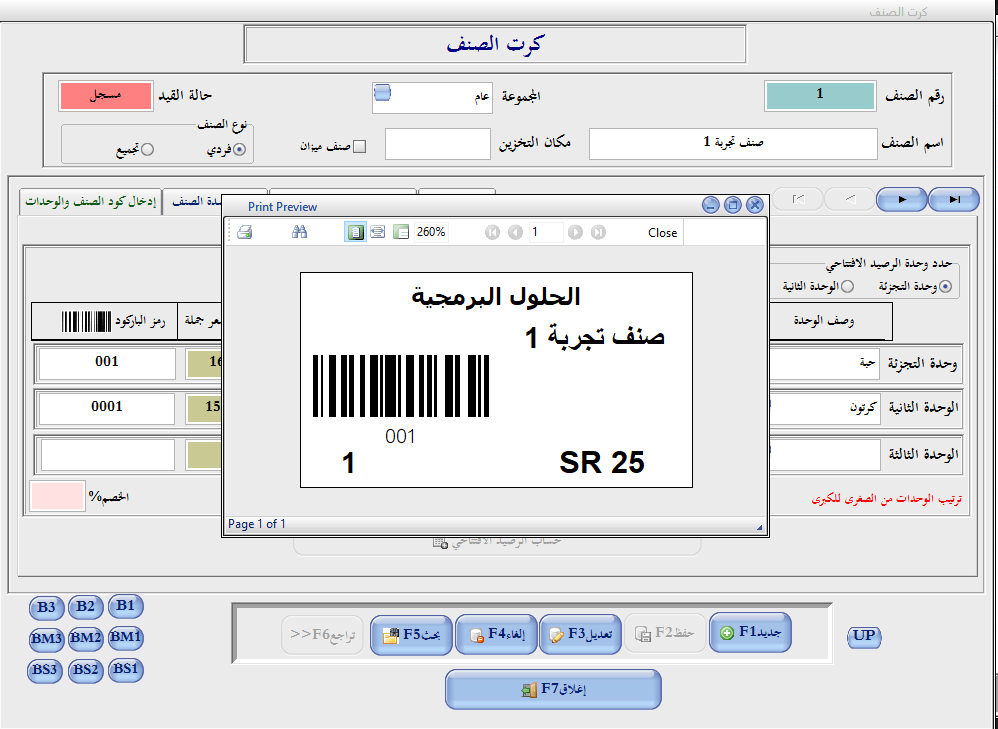Go to the next page in Print Preview
The image size is (998, 729).
575,232
